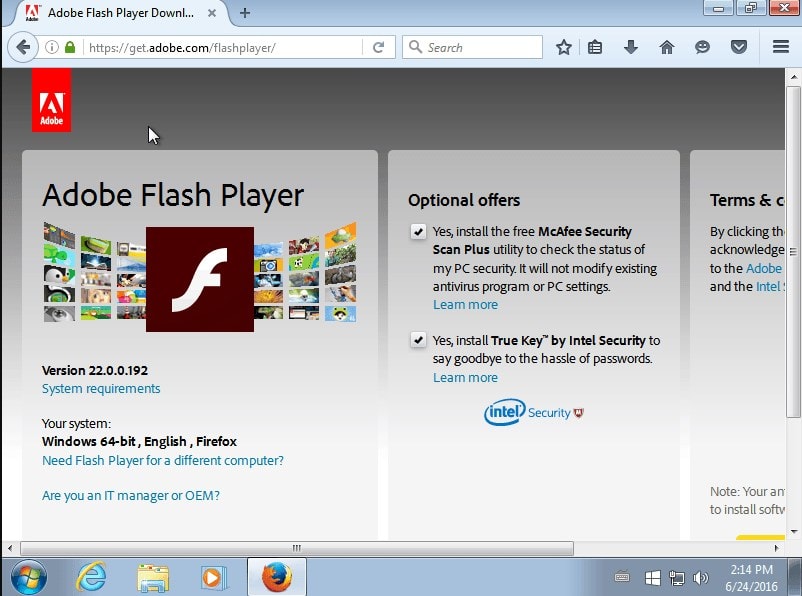
Task: Open the Pocket toolbar icon
Action: pos(739,48)
